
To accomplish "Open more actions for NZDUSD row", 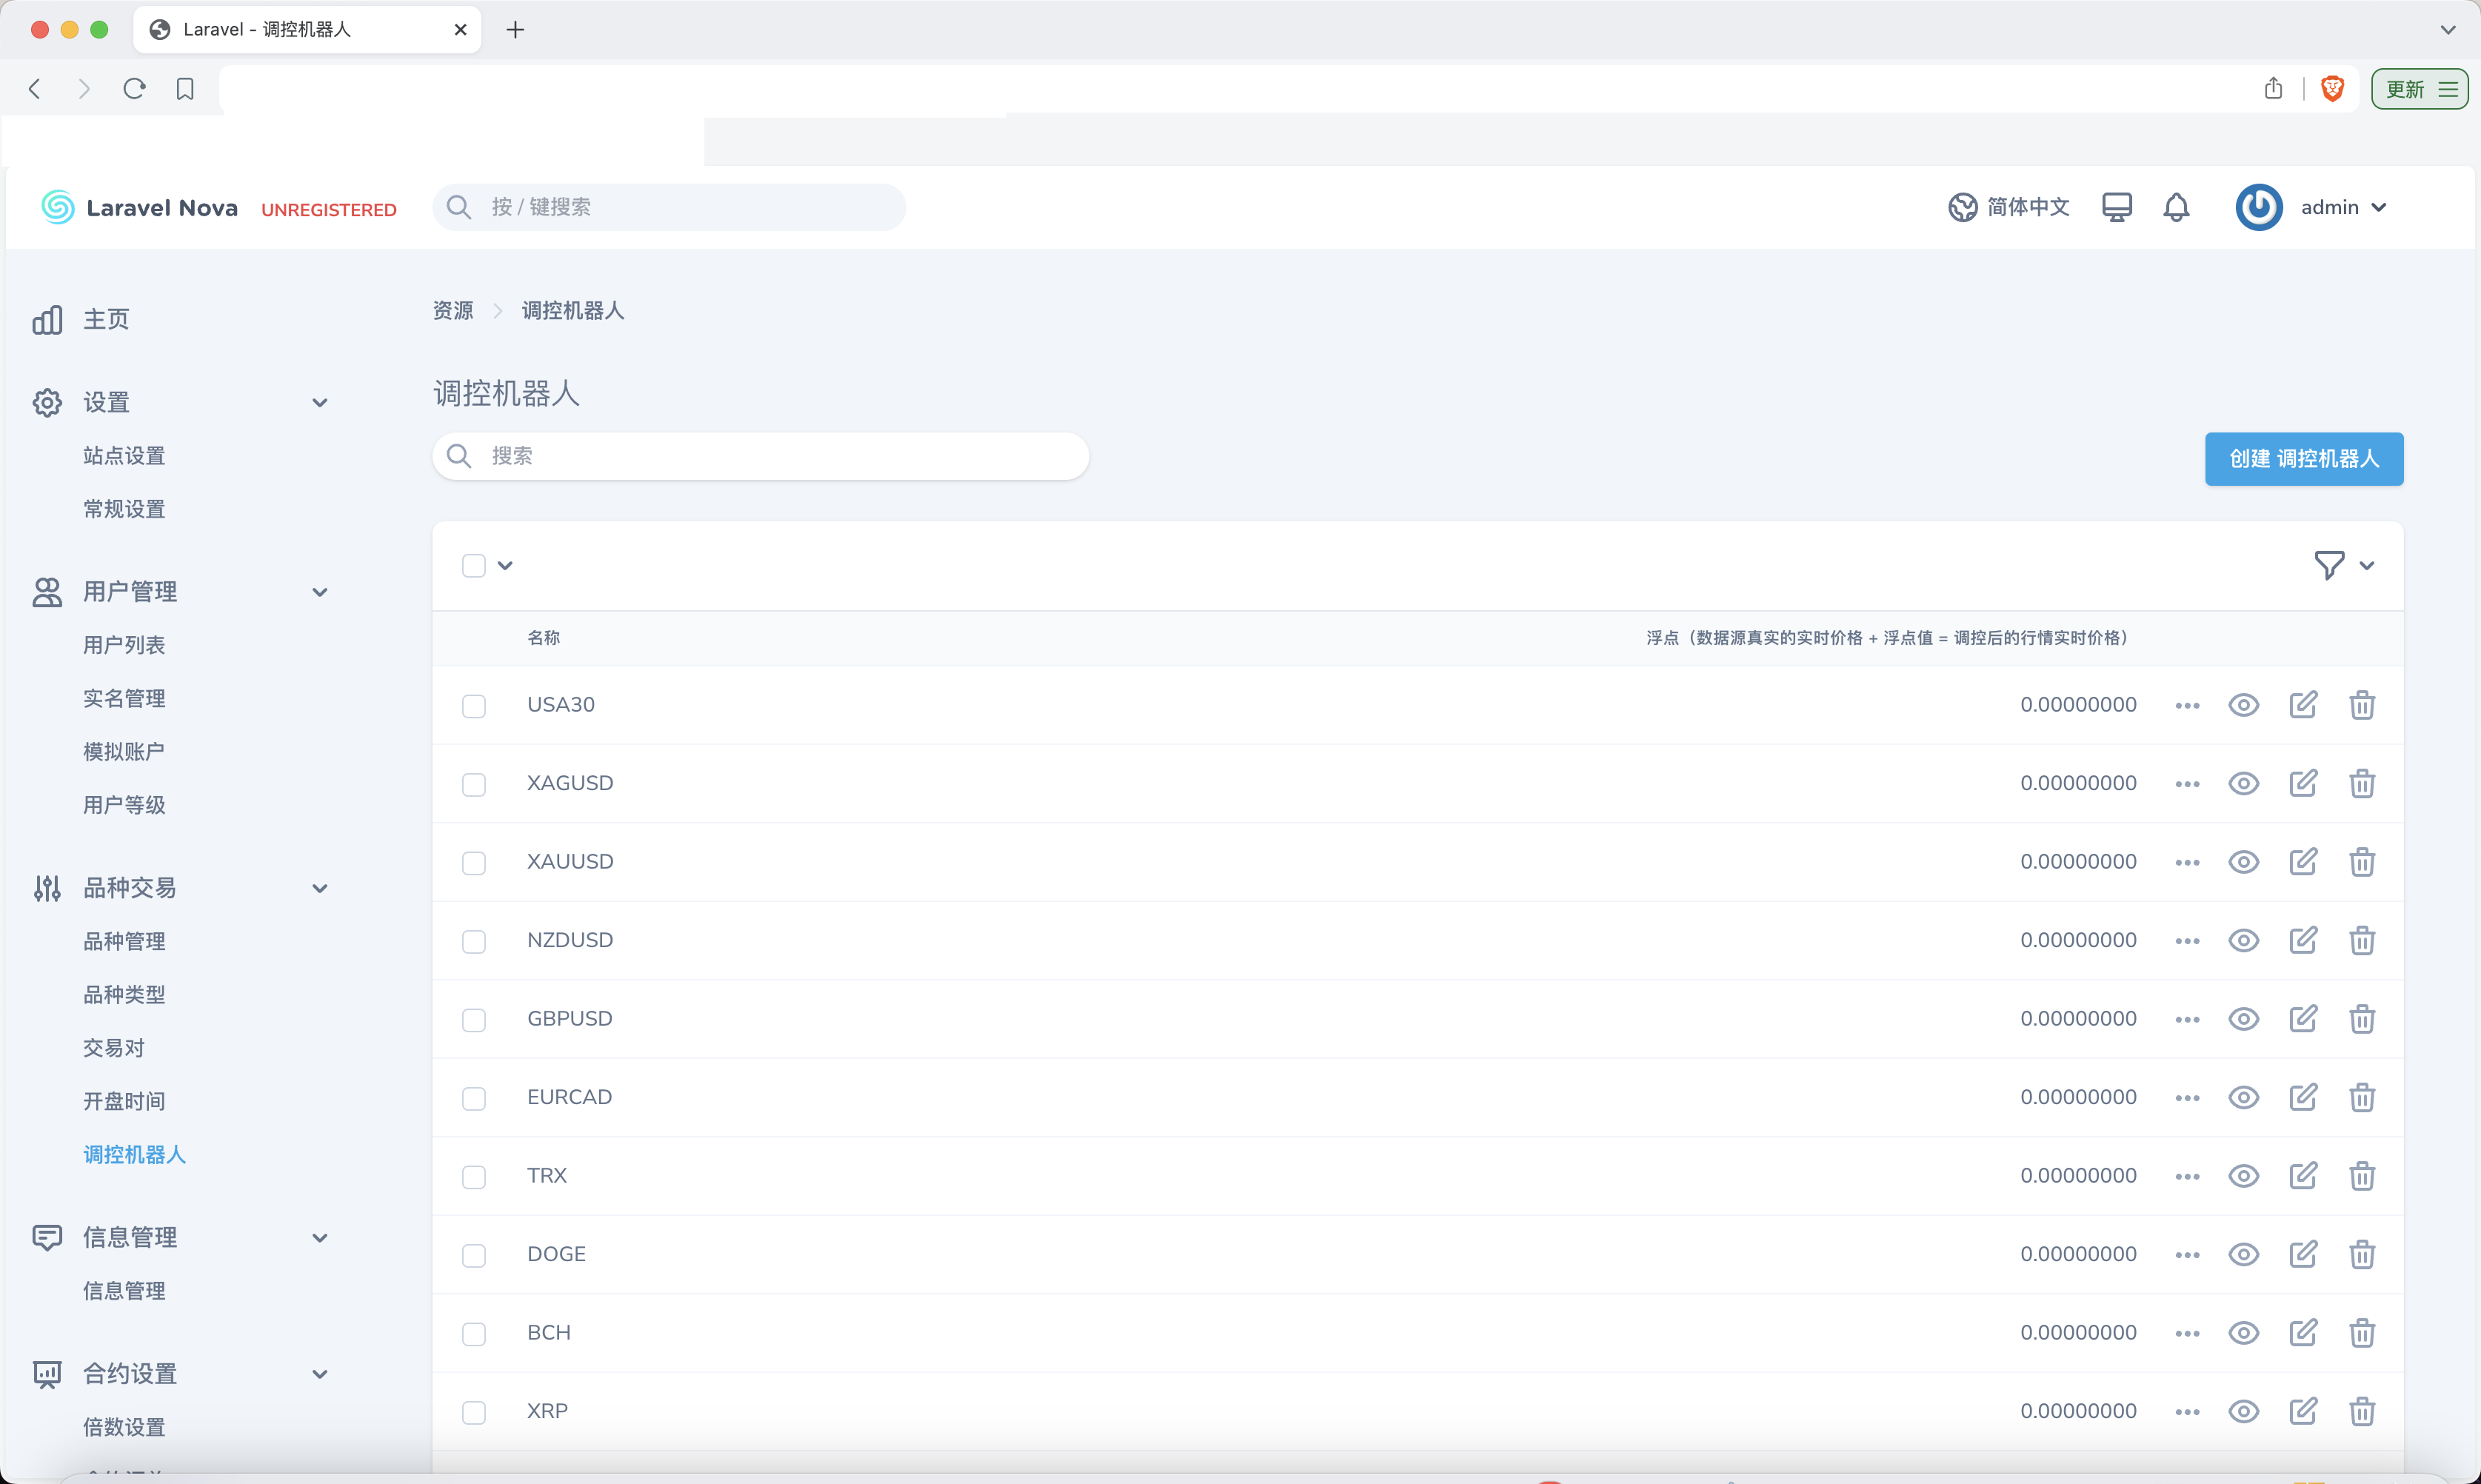I will click(2187, 941).
